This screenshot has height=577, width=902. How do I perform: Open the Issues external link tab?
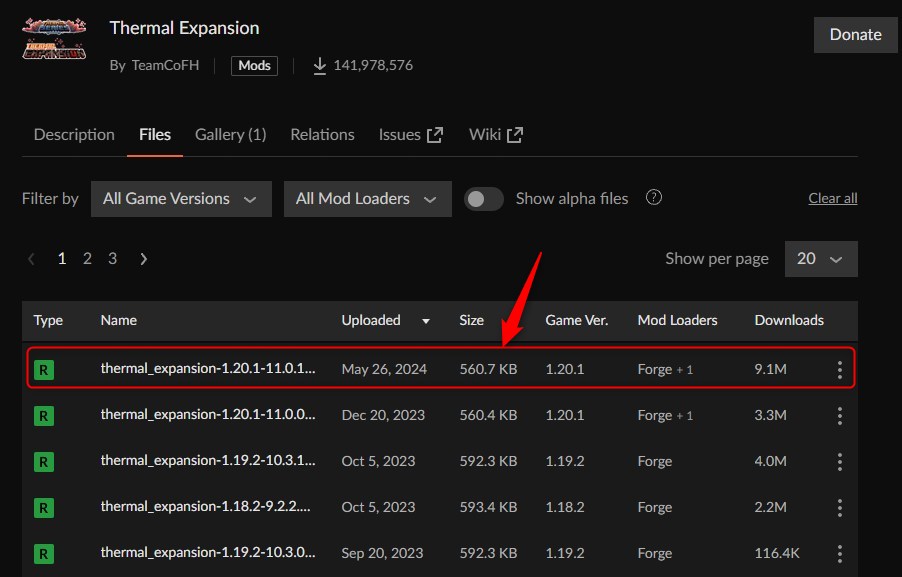click(x=411, y=135)
